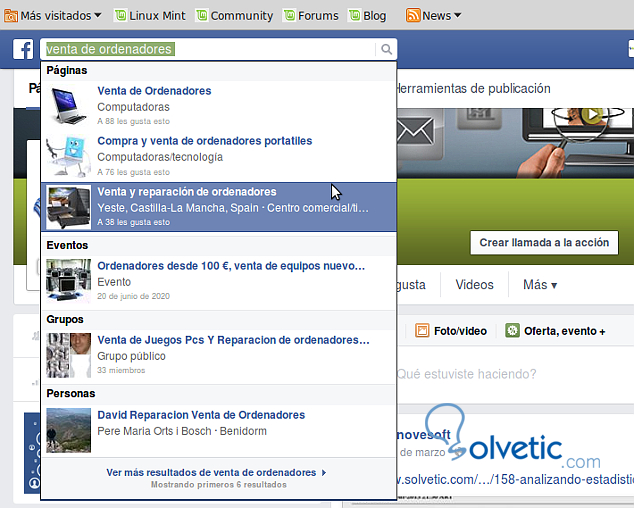Open the Linux Mint bookmark
This screenshot has width=634, height=508.
point(150,16)
